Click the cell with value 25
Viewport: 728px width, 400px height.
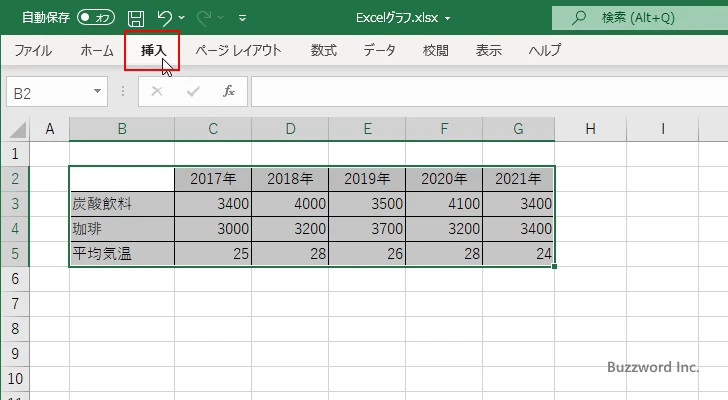pyautogui.click(x=213, y=254)
